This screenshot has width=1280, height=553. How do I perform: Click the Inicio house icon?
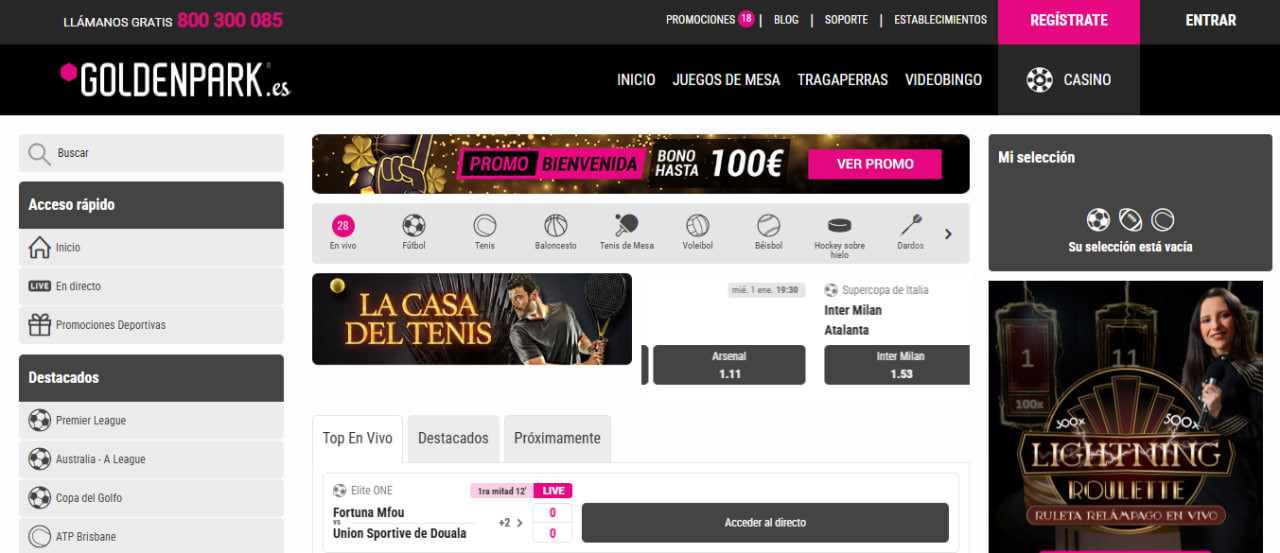(40, 247)
